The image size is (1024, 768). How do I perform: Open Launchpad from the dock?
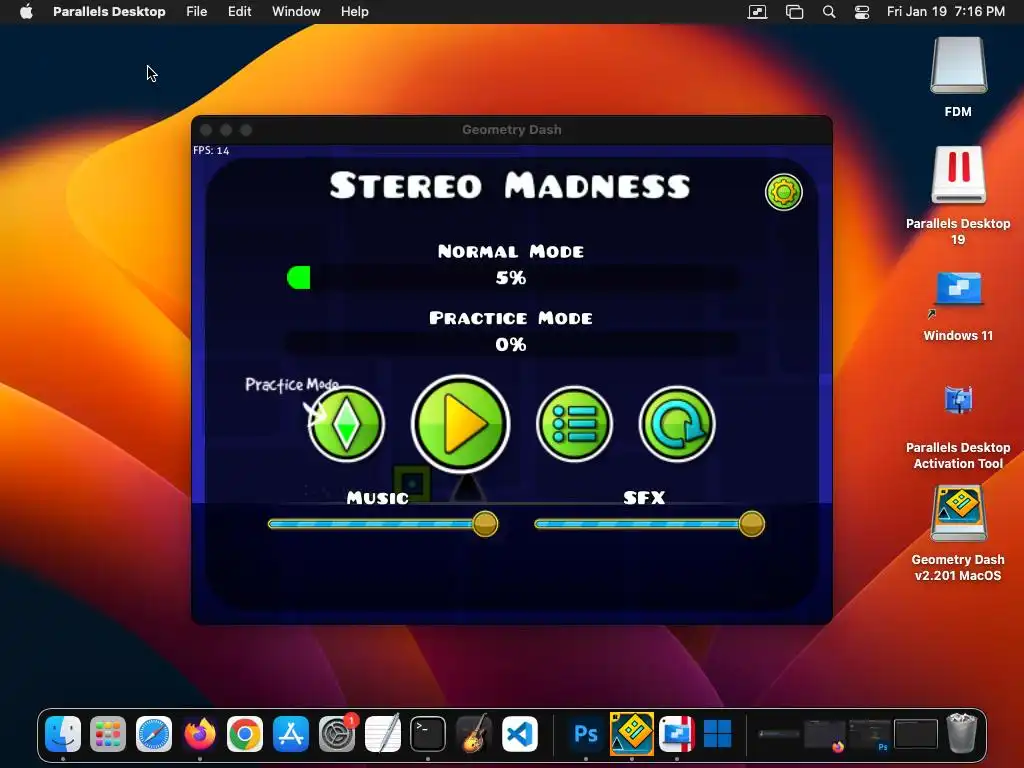point(108,734)
